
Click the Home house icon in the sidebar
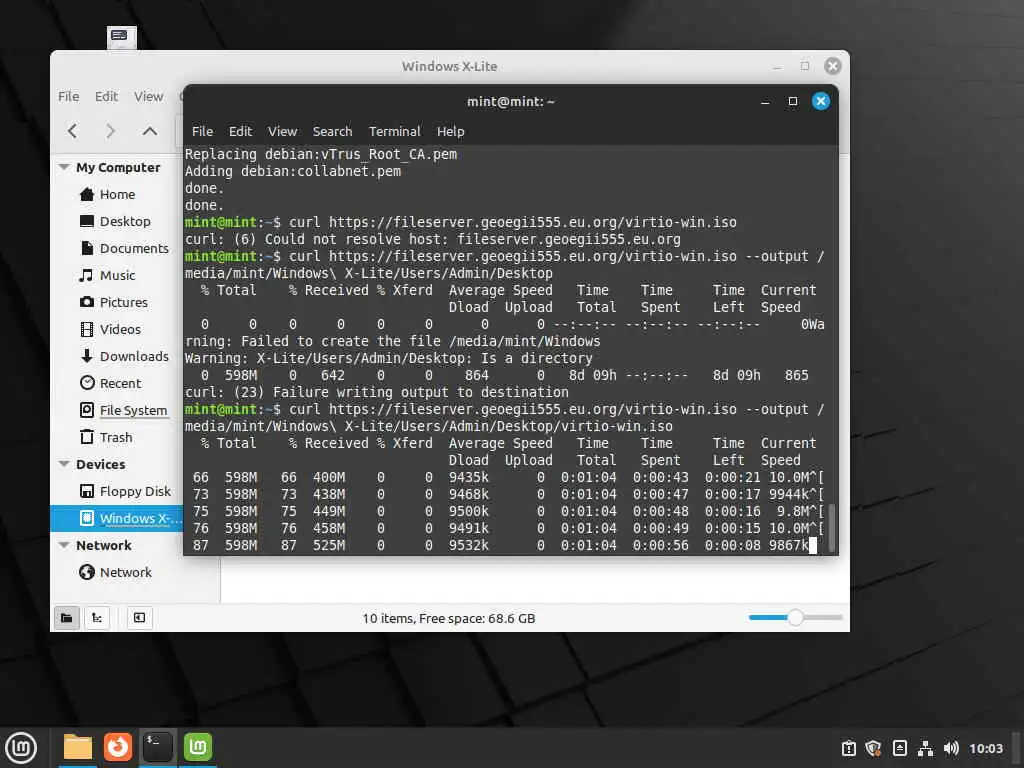[x=87, y=195]
